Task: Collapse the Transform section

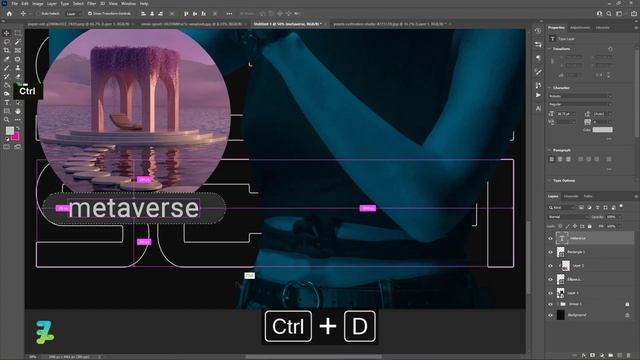Action: (x=549, y=49)
